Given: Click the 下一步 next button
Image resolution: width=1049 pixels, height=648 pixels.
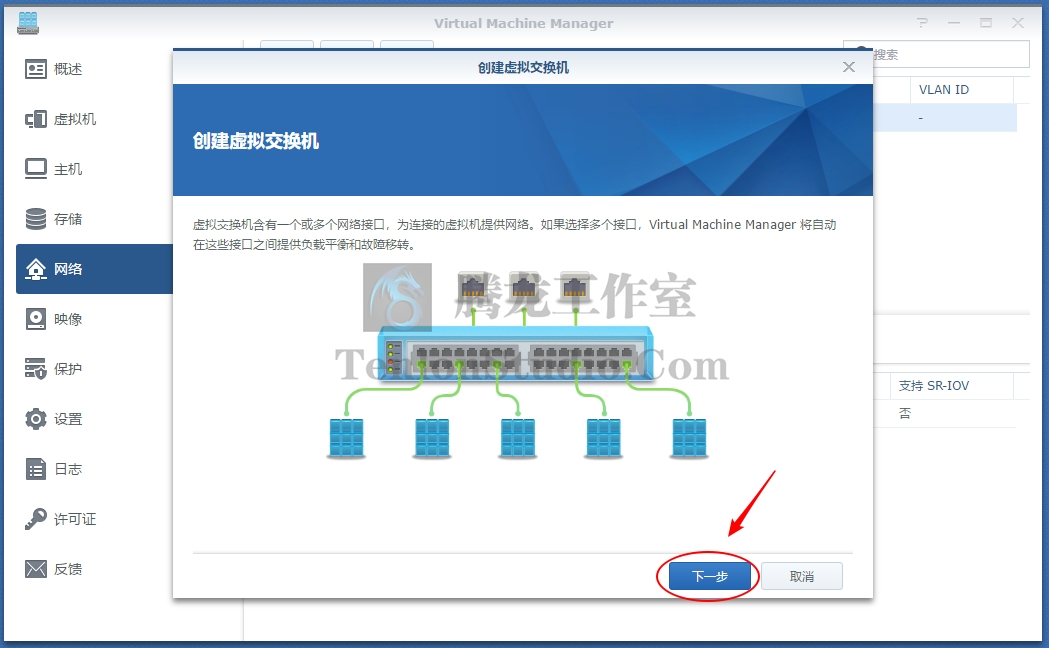Looking at the screenshot, I should (x=710, y=576).
